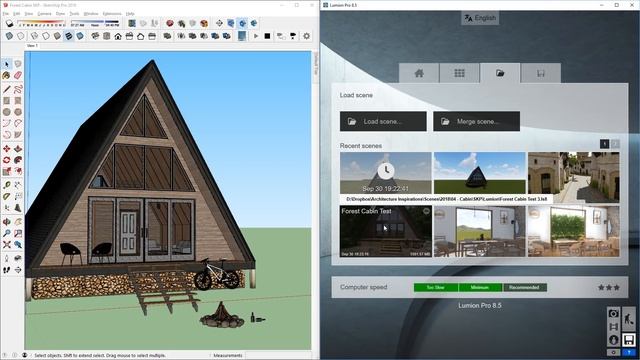Click the Too Slow speed indicator bar
Image resolution: width=640 pixels, height=360 pixels.
(436, 287)
